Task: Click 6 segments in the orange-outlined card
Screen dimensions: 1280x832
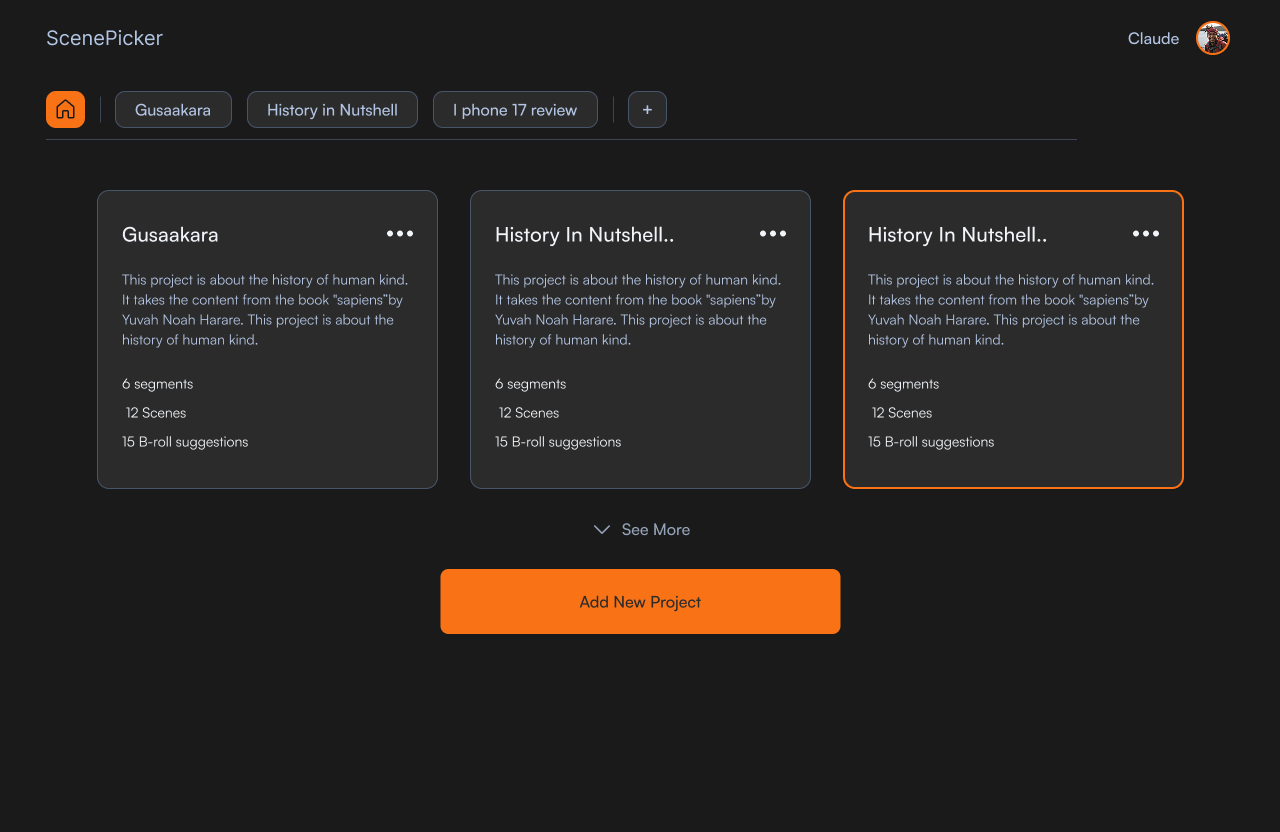Action: [x=904, y=384]
